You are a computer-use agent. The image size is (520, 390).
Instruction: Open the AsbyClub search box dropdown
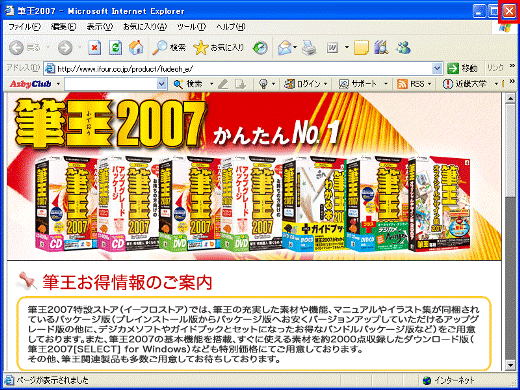[x=162, y=84]
